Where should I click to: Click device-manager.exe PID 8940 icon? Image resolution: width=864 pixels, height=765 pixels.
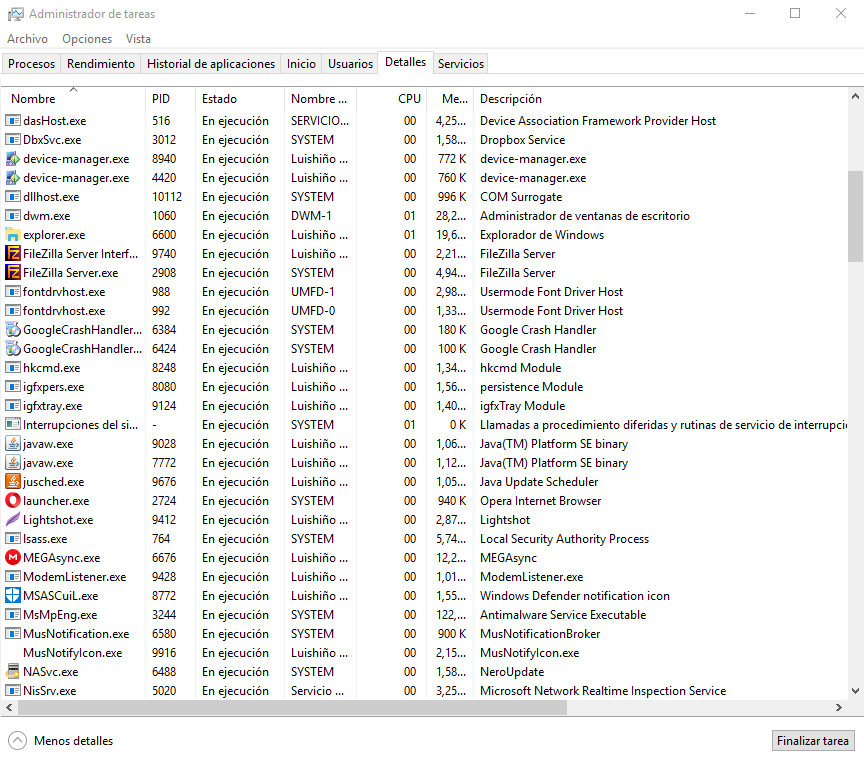pos(13,159)
